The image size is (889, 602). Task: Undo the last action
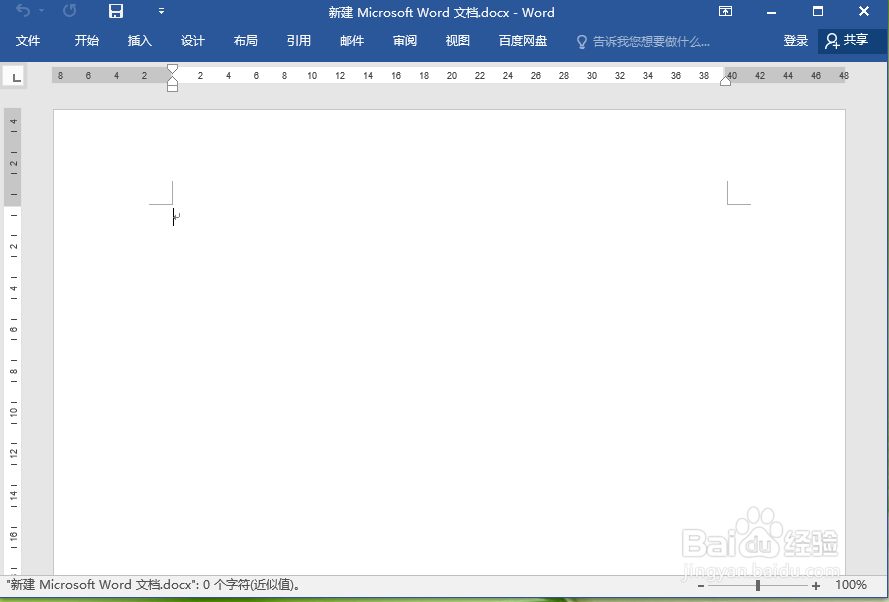pos(25,12)
